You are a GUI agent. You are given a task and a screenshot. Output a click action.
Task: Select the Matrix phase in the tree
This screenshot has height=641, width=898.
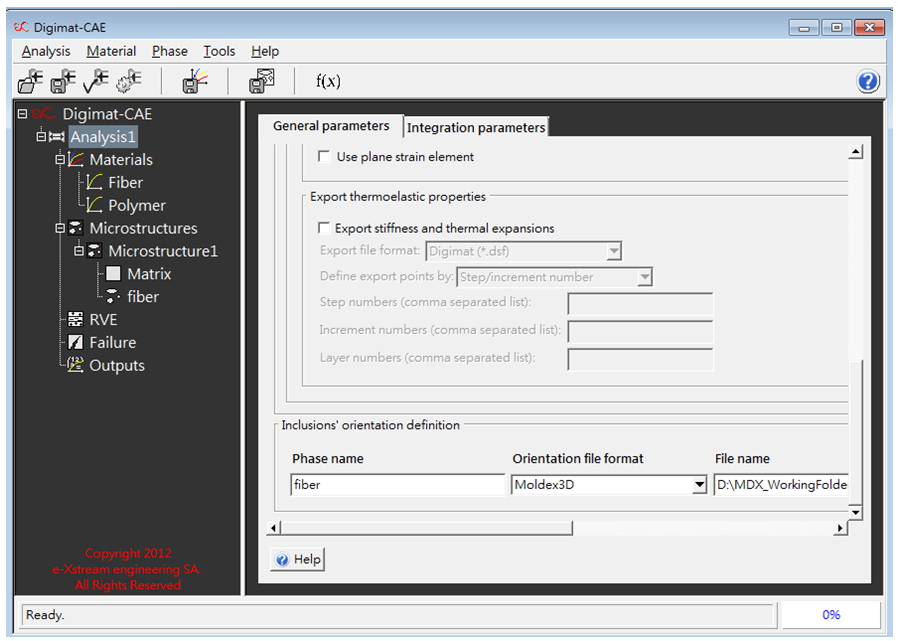149,274
